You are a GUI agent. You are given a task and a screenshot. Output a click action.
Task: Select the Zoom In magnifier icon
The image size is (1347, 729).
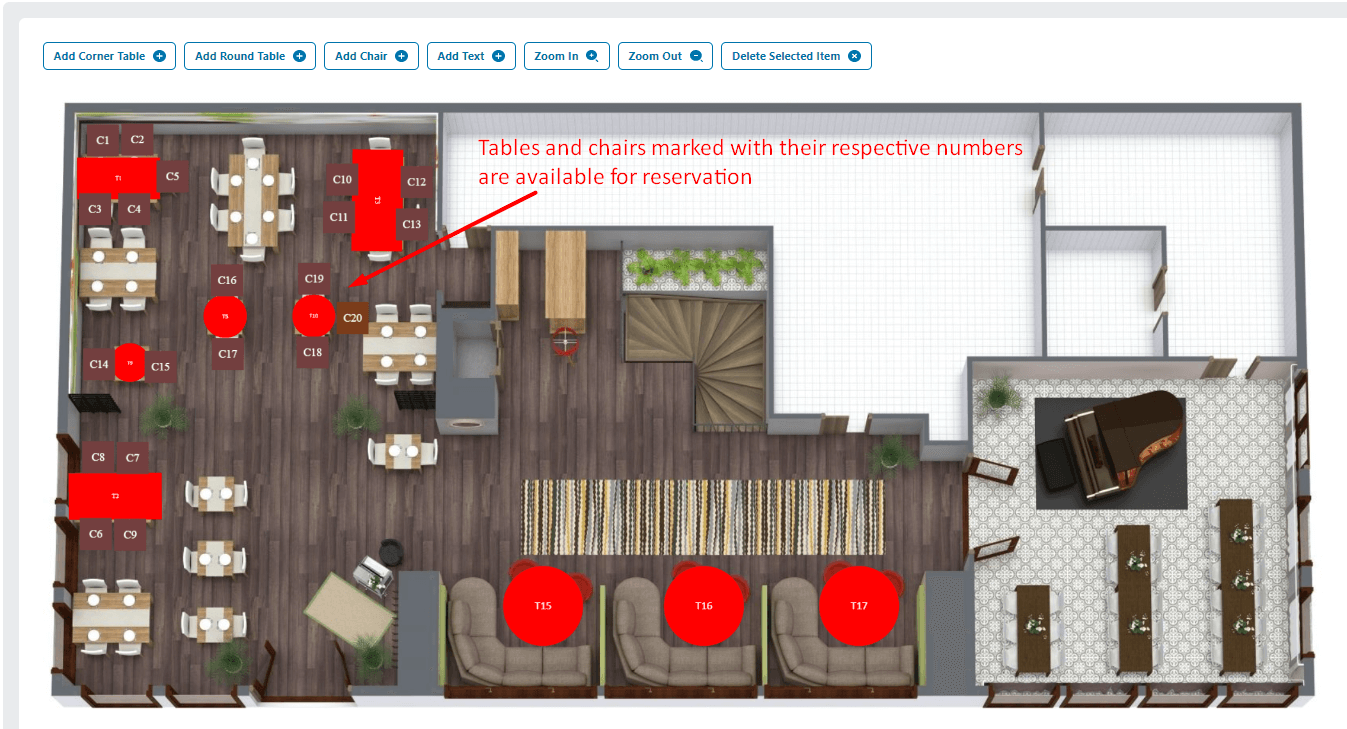[594, 56]
